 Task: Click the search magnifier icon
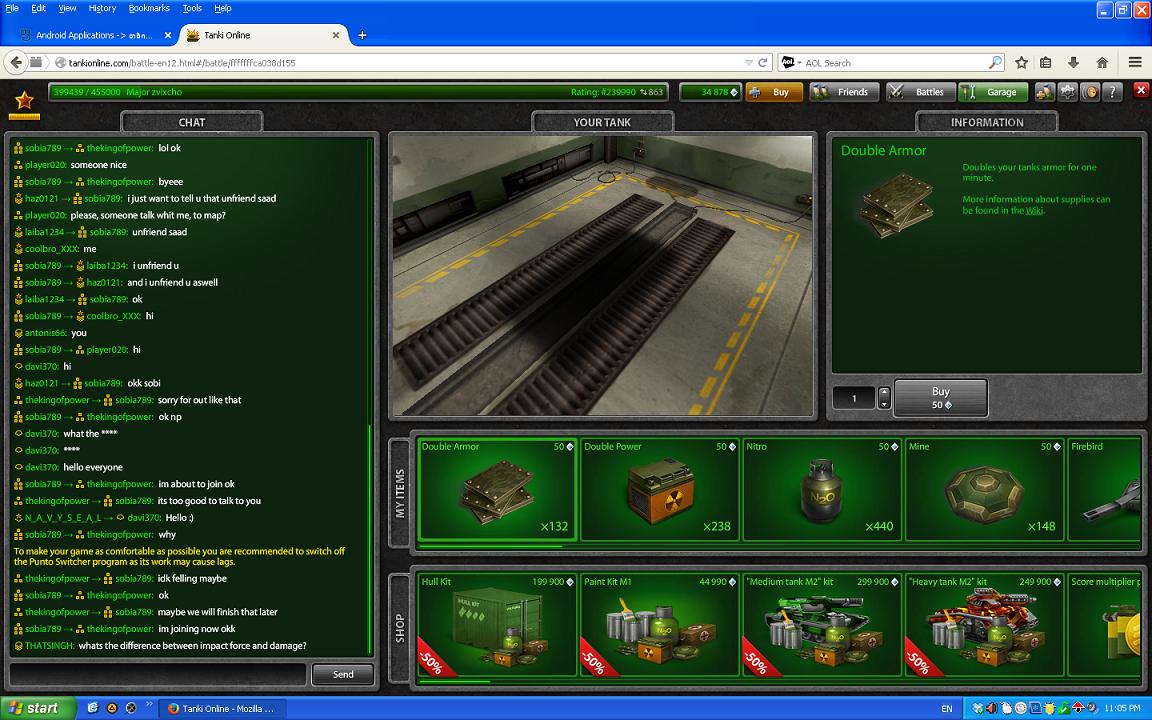click(995, 62)
